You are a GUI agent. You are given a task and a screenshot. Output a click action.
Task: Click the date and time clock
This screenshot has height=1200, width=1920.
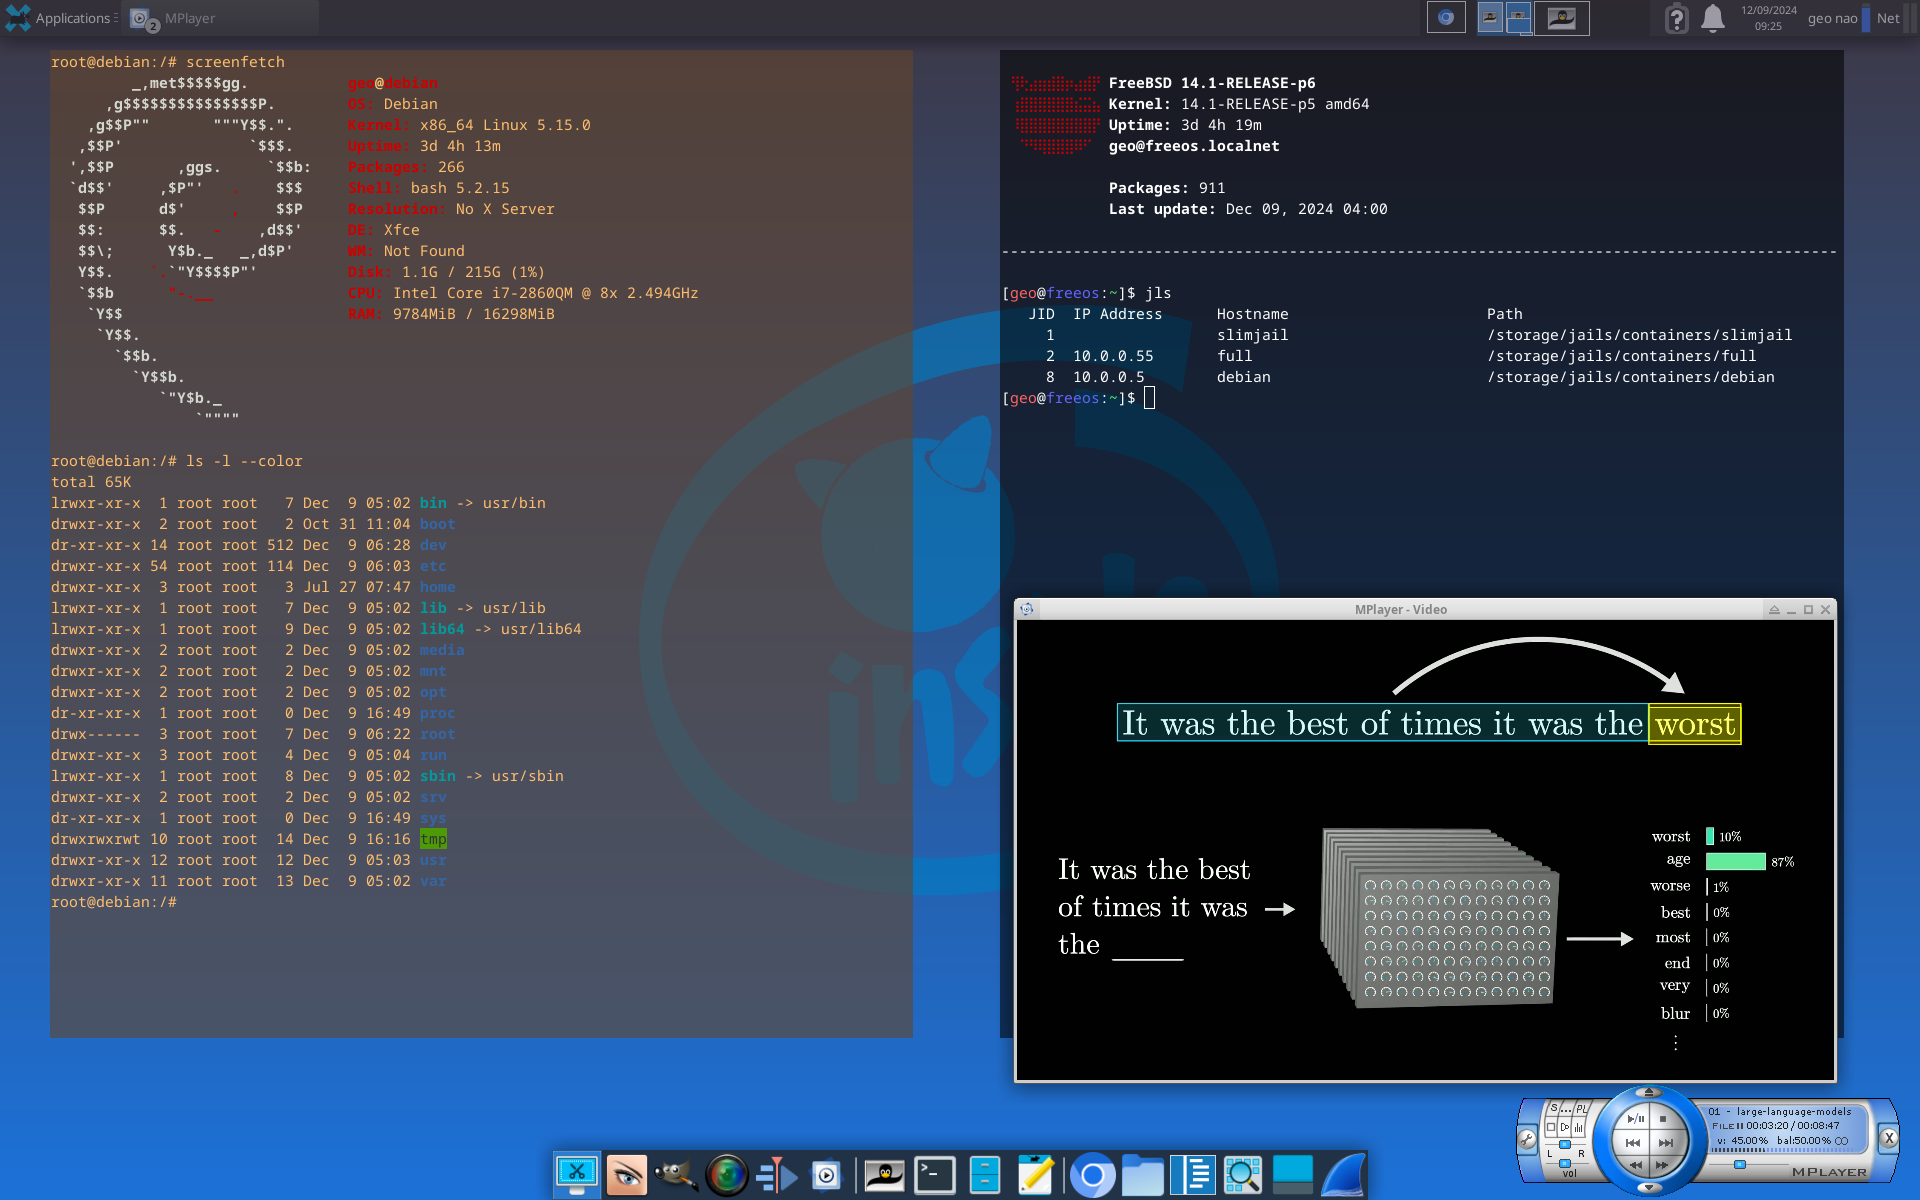pyautogui.click(x=1768, y=18)
